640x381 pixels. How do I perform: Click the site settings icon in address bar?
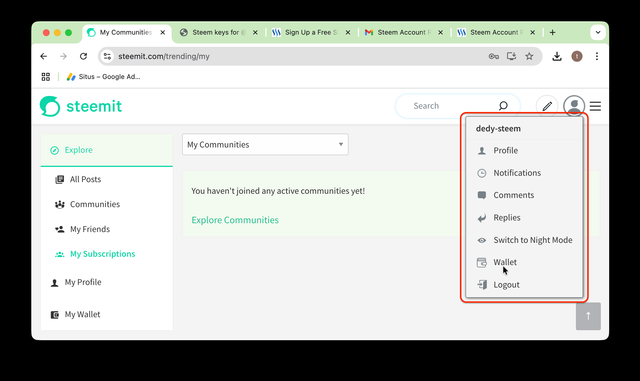pos(107,56)
